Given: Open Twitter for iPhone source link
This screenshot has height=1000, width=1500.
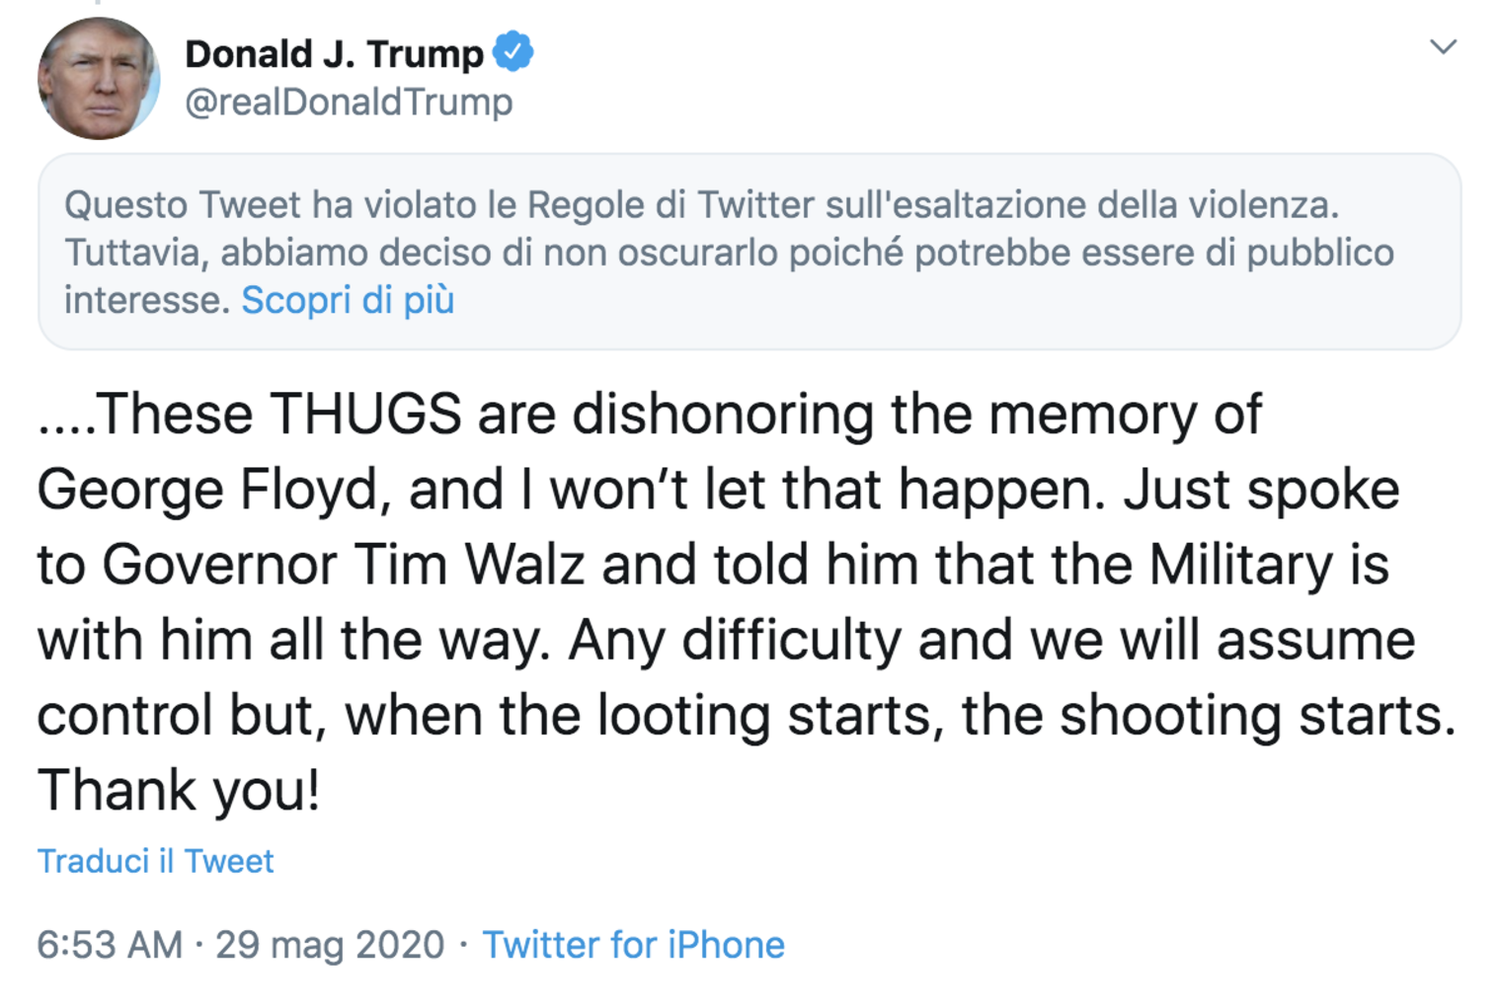Looking at the screenshot, I should click(x=634, y=943).
